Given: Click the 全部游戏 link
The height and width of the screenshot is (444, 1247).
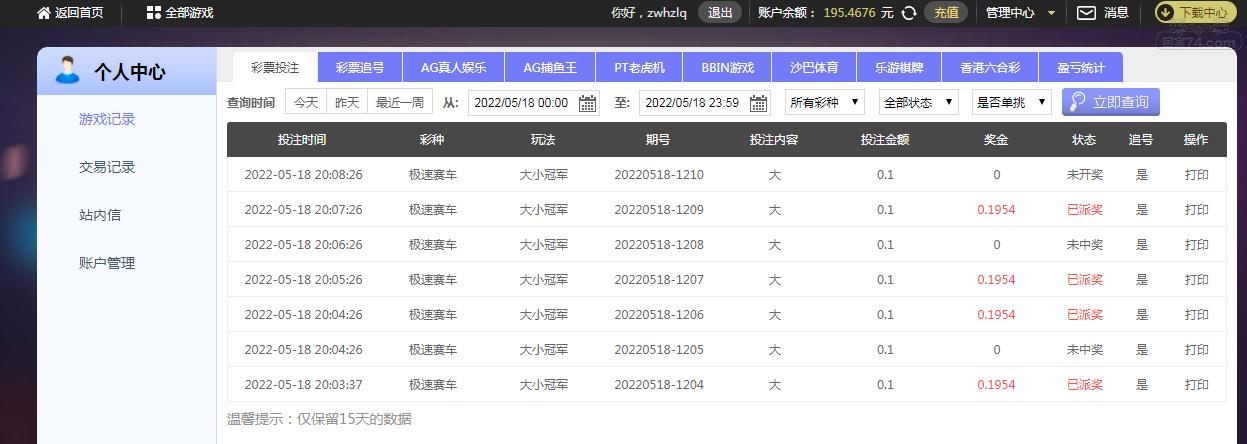Looking at the screenshot, I should pyautogui.click(x=189, y=13).
